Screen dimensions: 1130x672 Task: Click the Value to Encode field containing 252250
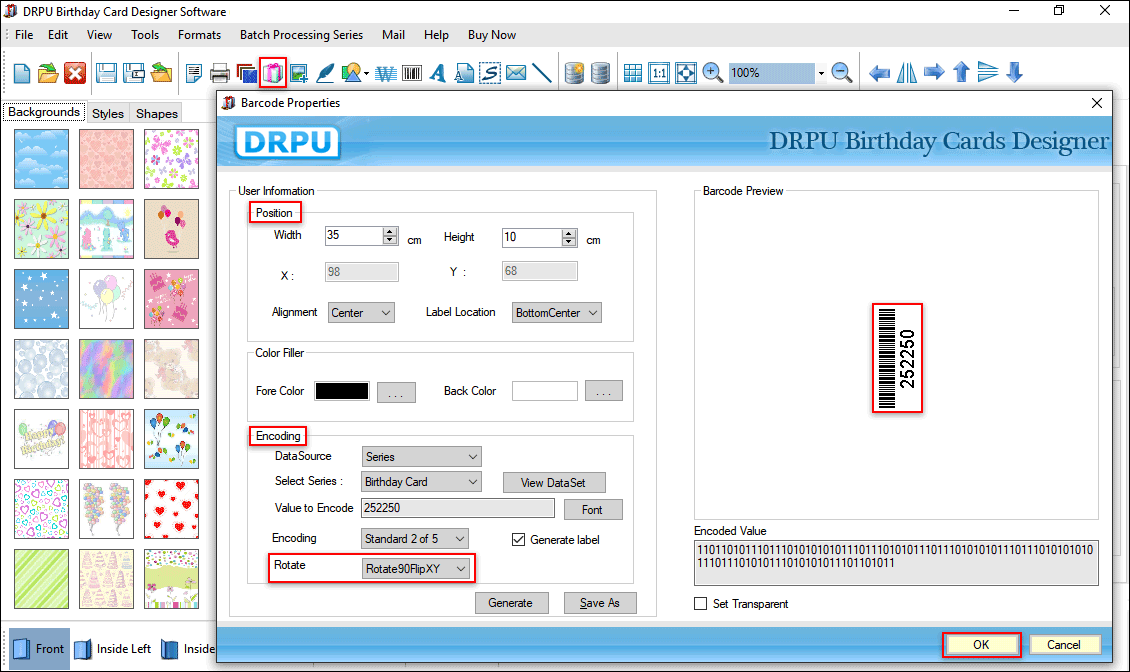point(458,508)
